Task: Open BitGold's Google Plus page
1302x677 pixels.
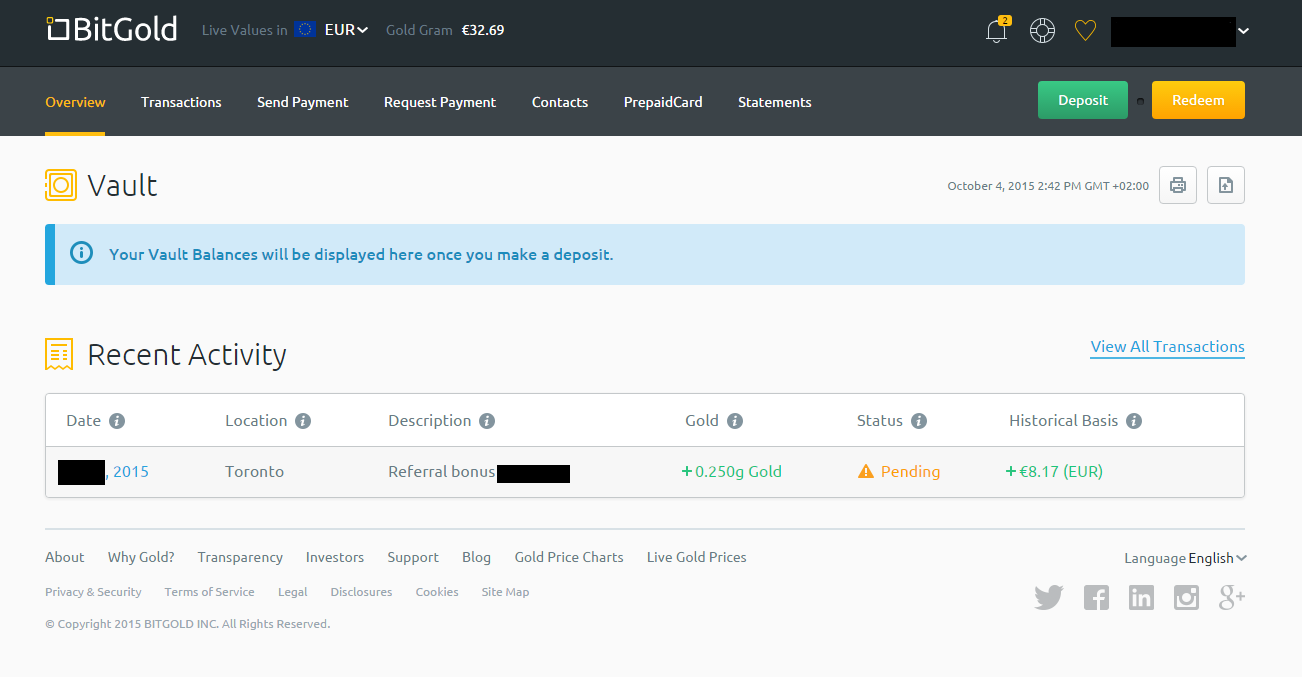Action: point(1232,598)
